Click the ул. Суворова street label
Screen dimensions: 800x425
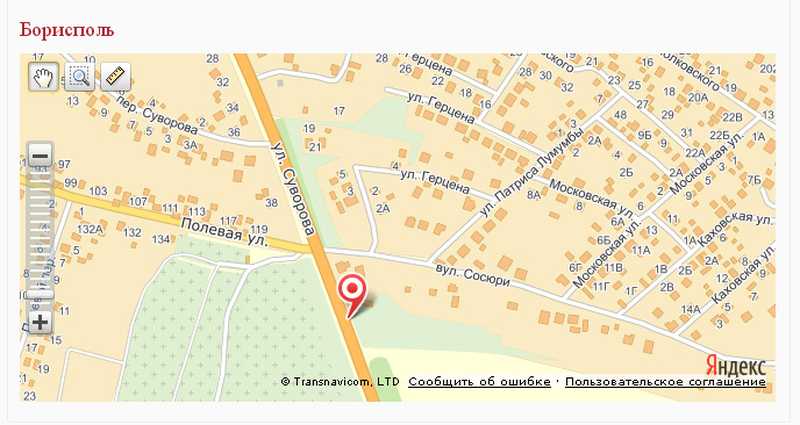(294, 188)
